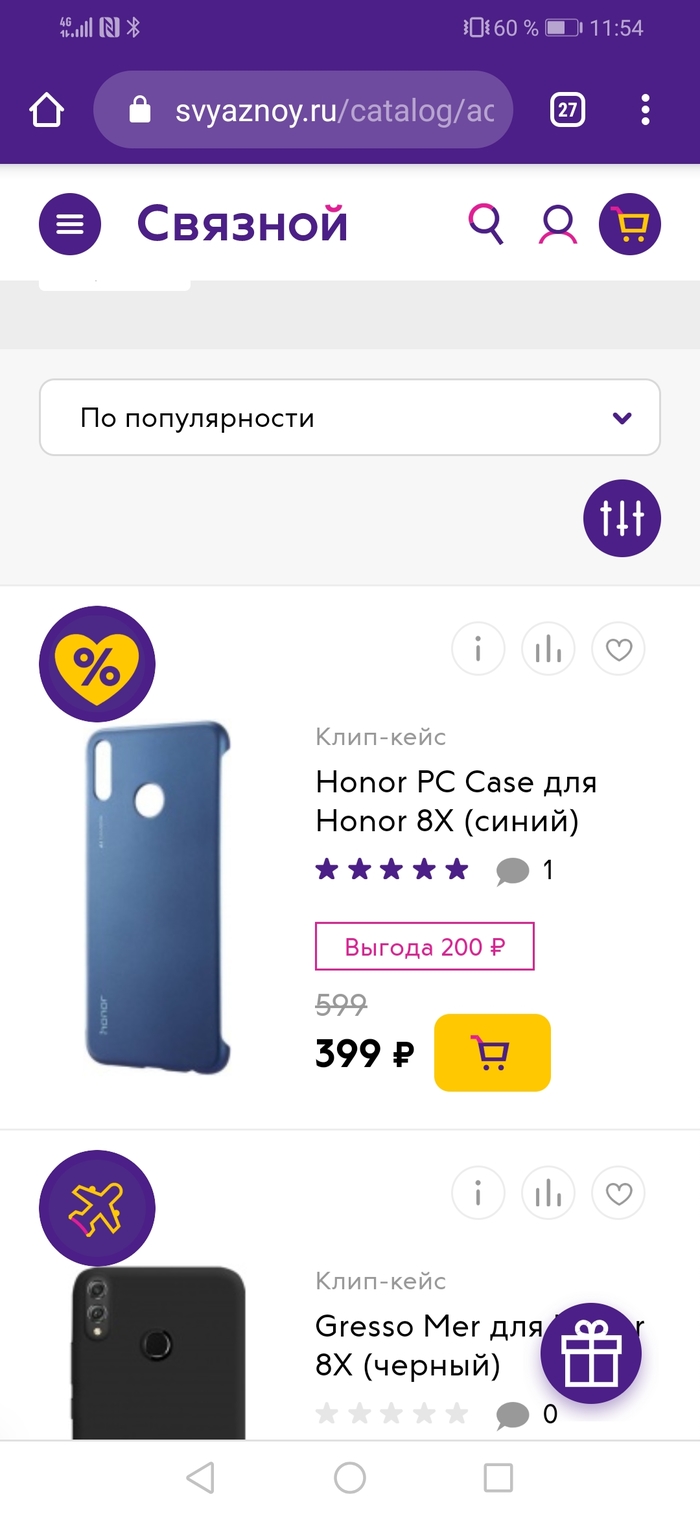Add Honor PC Case to comparison
700x1516 pixels.
pyautogui.click(x=548, y=650)
